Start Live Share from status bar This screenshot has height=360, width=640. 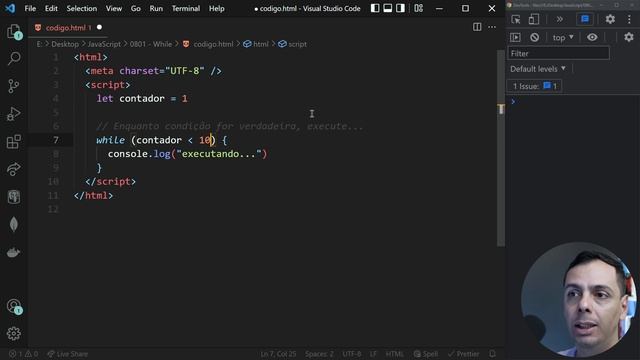click(67, 354)
